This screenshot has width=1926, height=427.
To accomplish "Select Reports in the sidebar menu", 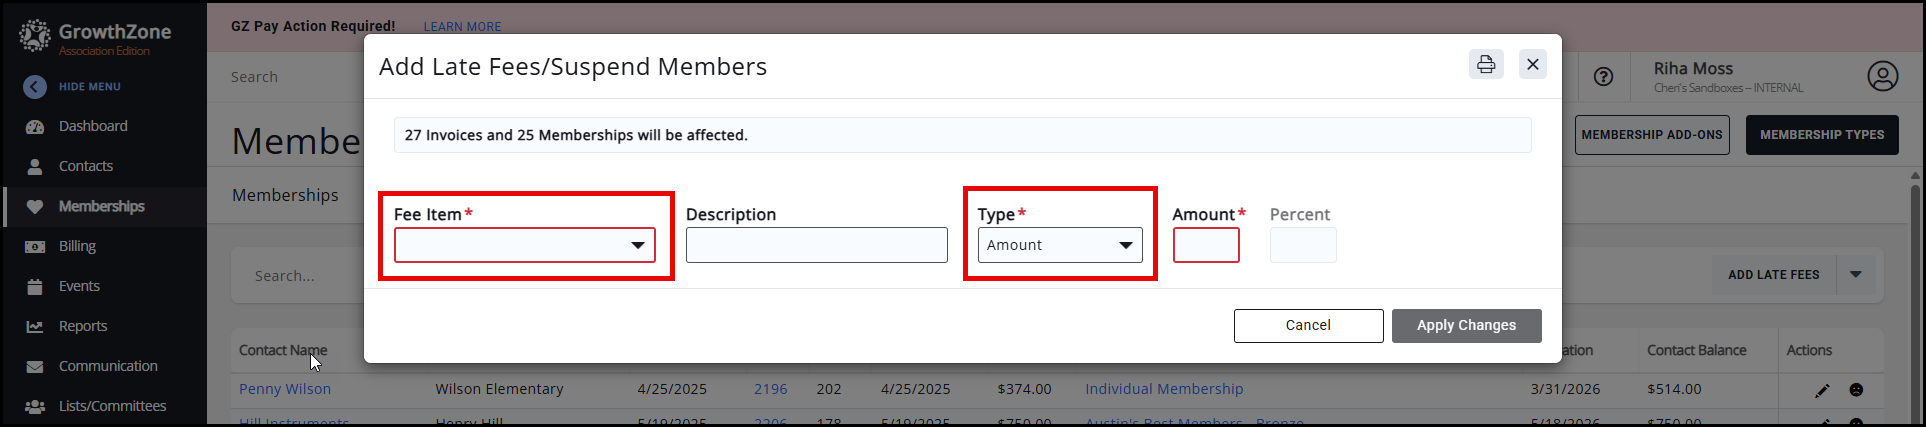I will 82,326.
